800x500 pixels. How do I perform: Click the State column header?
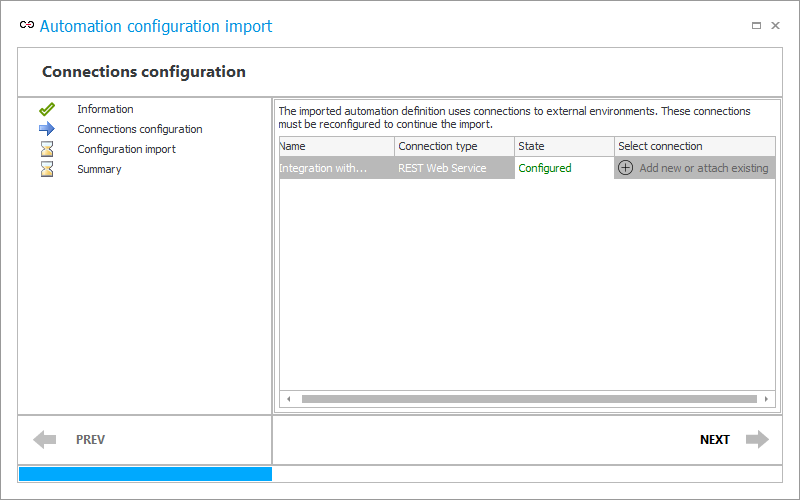pos(564,146)
